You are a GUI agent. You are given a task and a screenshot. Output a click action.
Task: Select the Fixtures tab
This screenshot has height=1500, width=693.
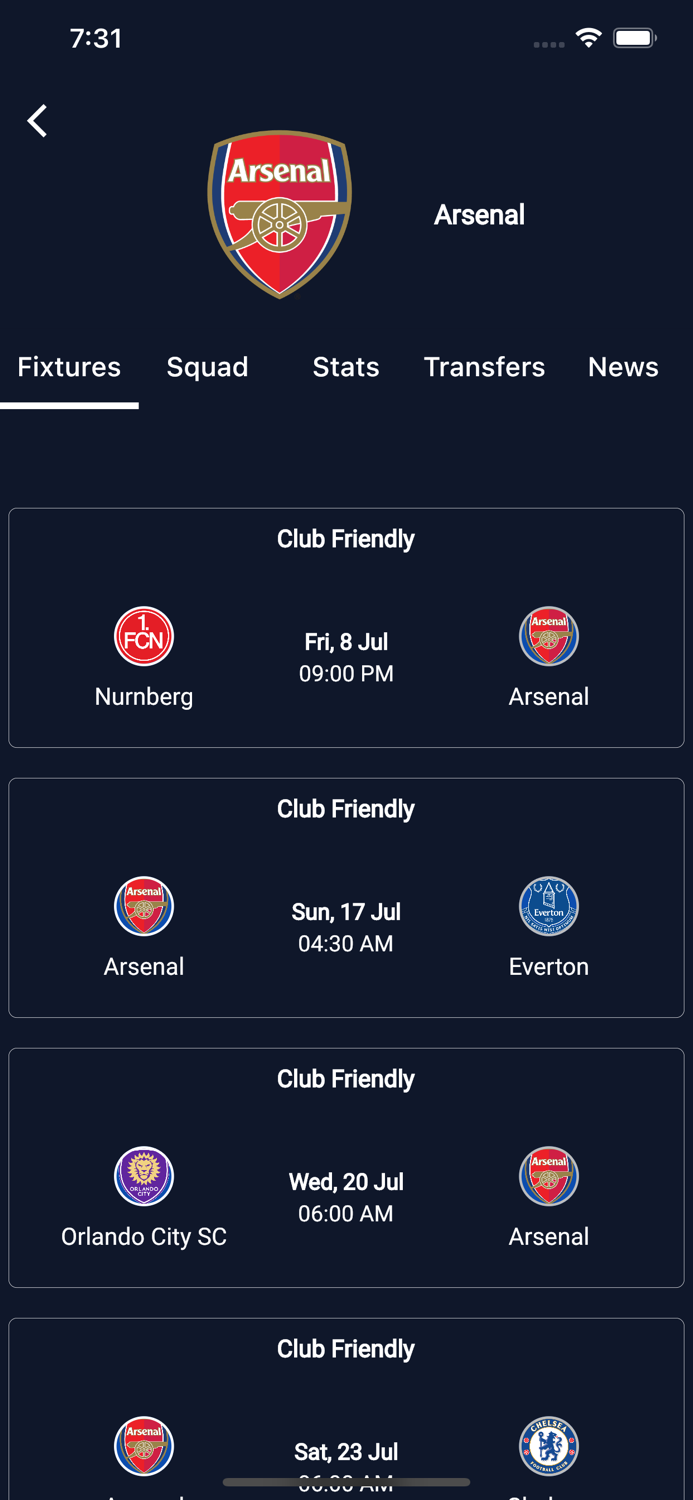tap(69, 367)
